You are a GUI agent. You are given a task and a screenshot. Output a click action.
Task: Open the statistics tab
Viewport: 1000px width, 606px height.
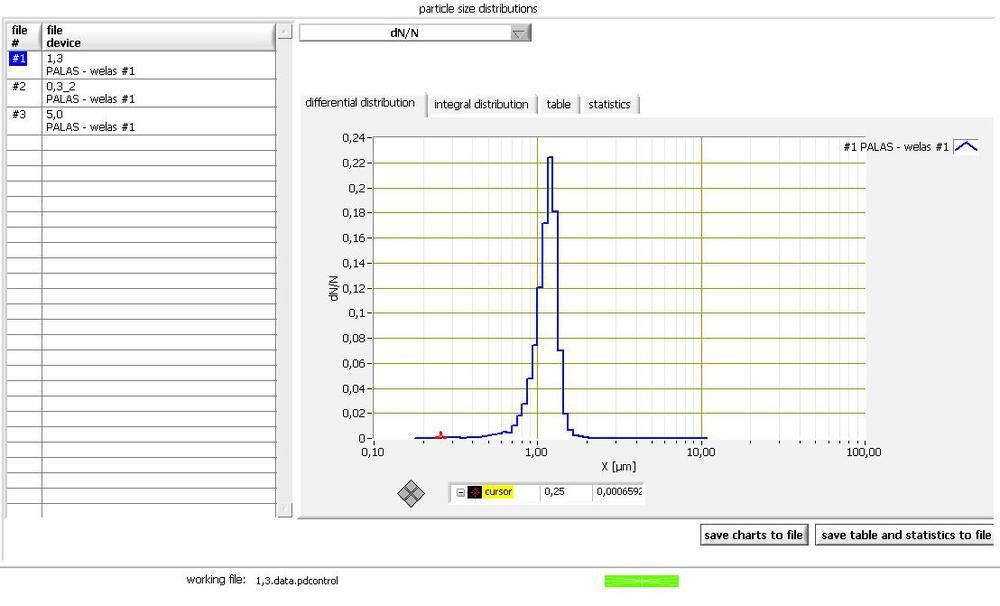click(609, 104)
